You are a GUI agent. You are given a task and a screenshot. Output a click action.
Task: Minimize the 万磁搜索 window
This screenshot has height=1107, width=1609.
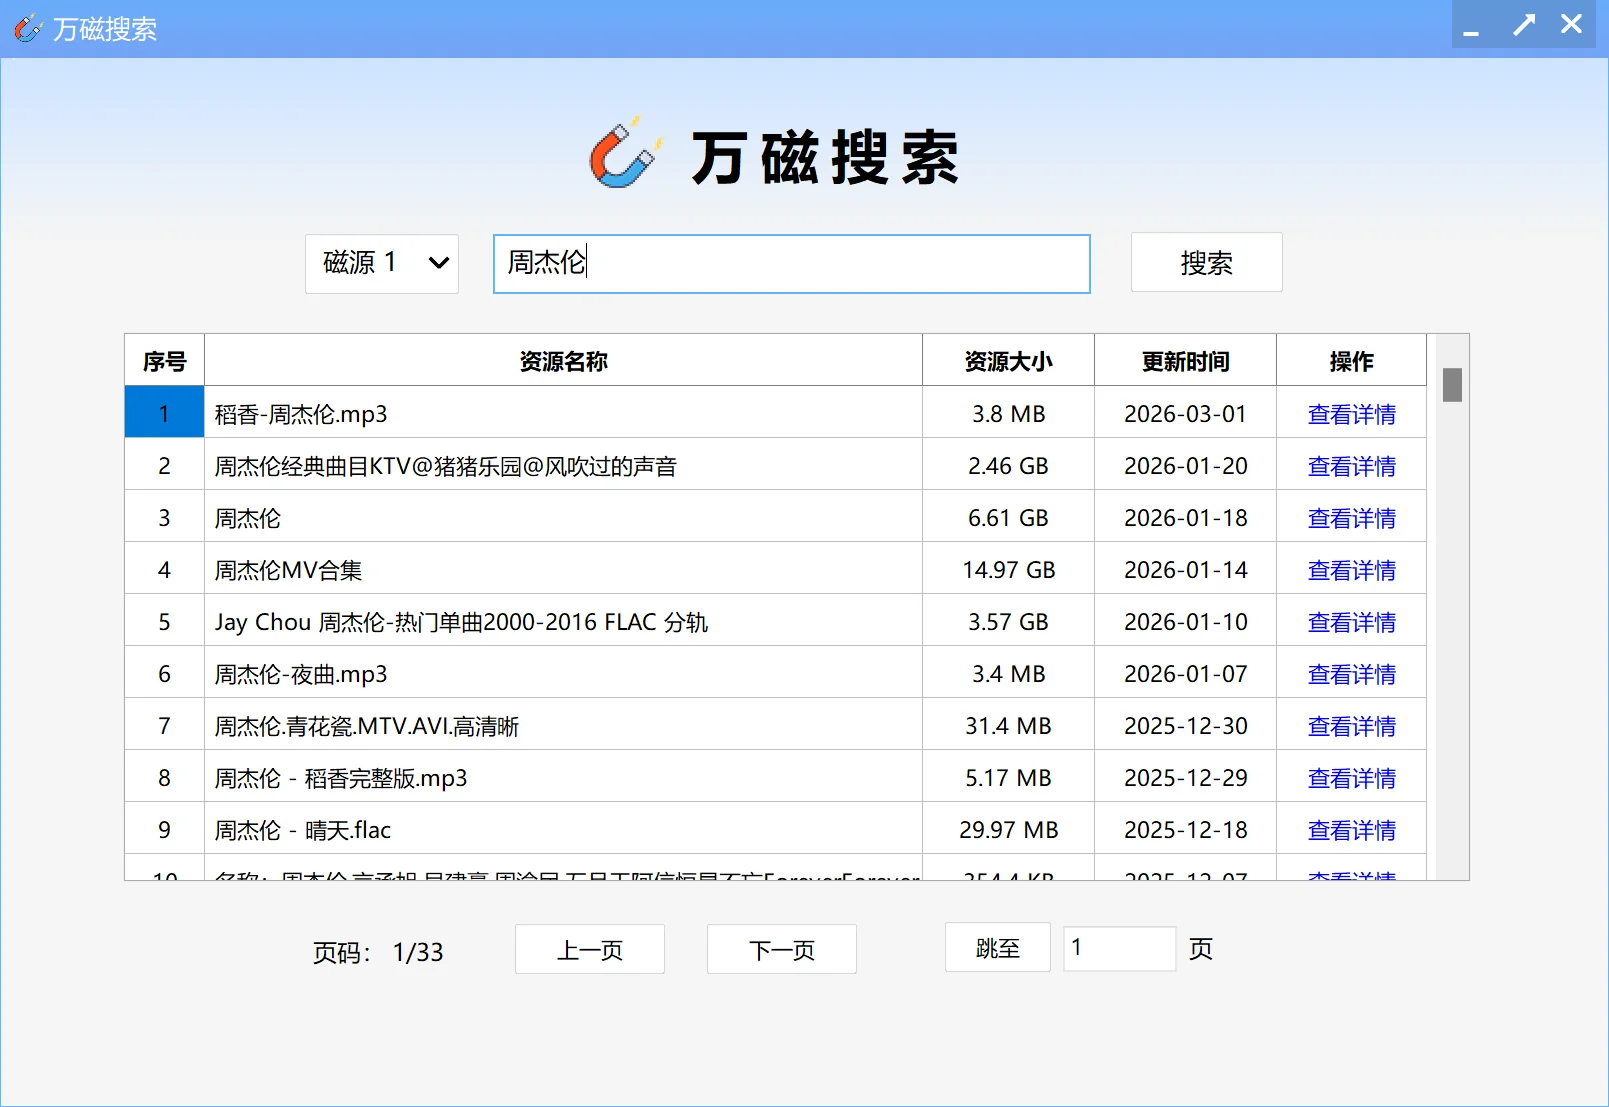click(1471, 25)
